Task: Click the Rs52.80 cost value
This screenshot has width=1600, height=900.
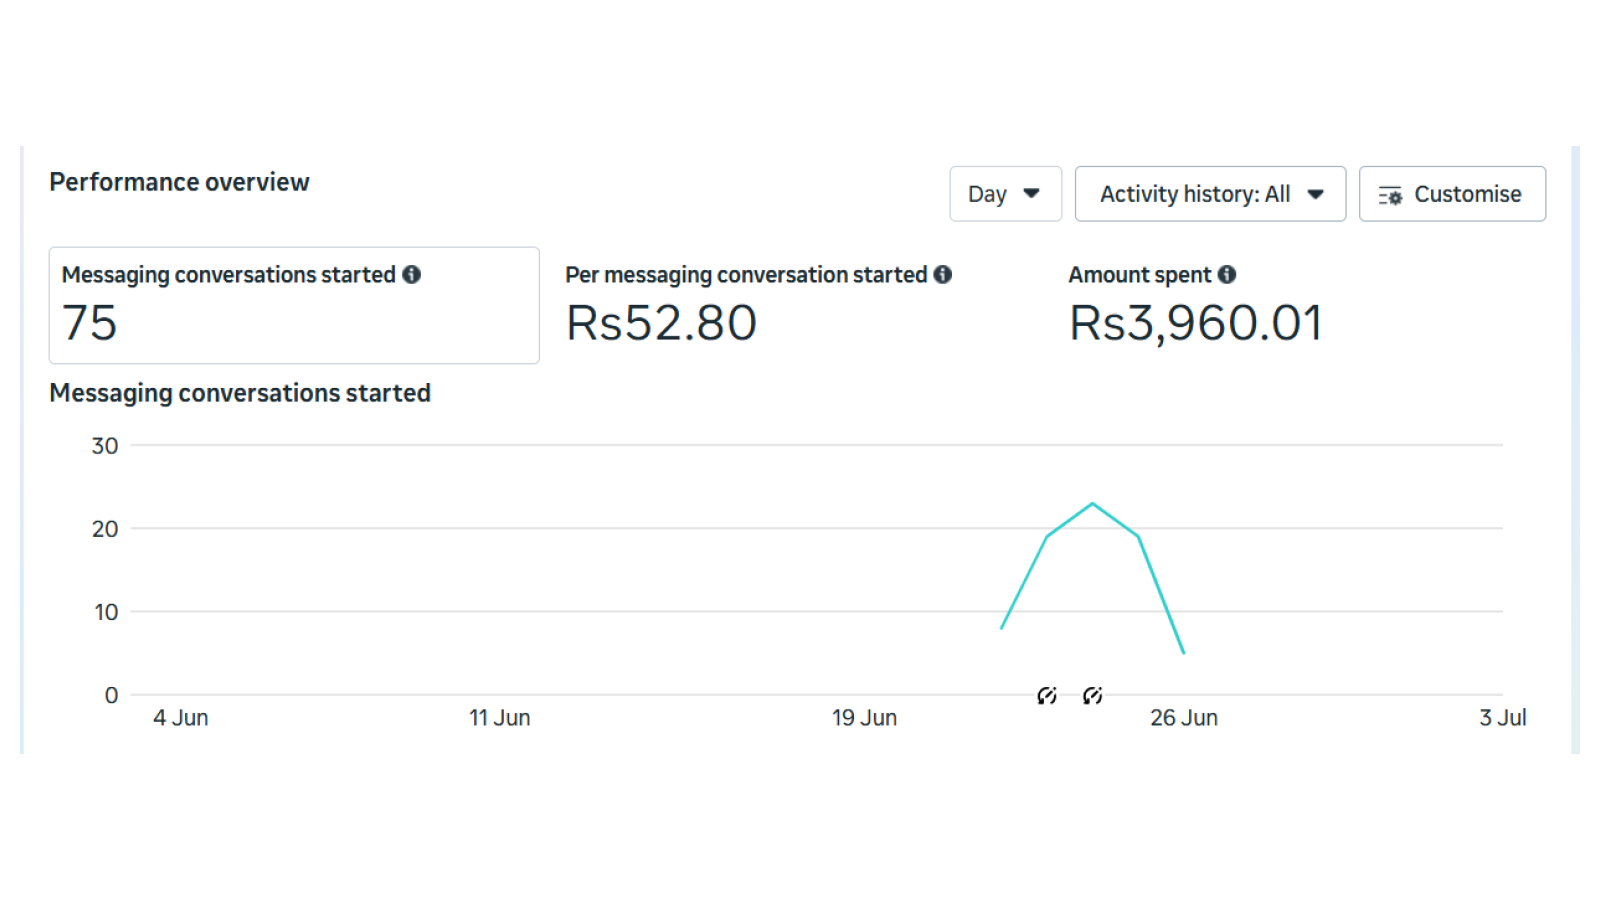Action: click(661, 323)
